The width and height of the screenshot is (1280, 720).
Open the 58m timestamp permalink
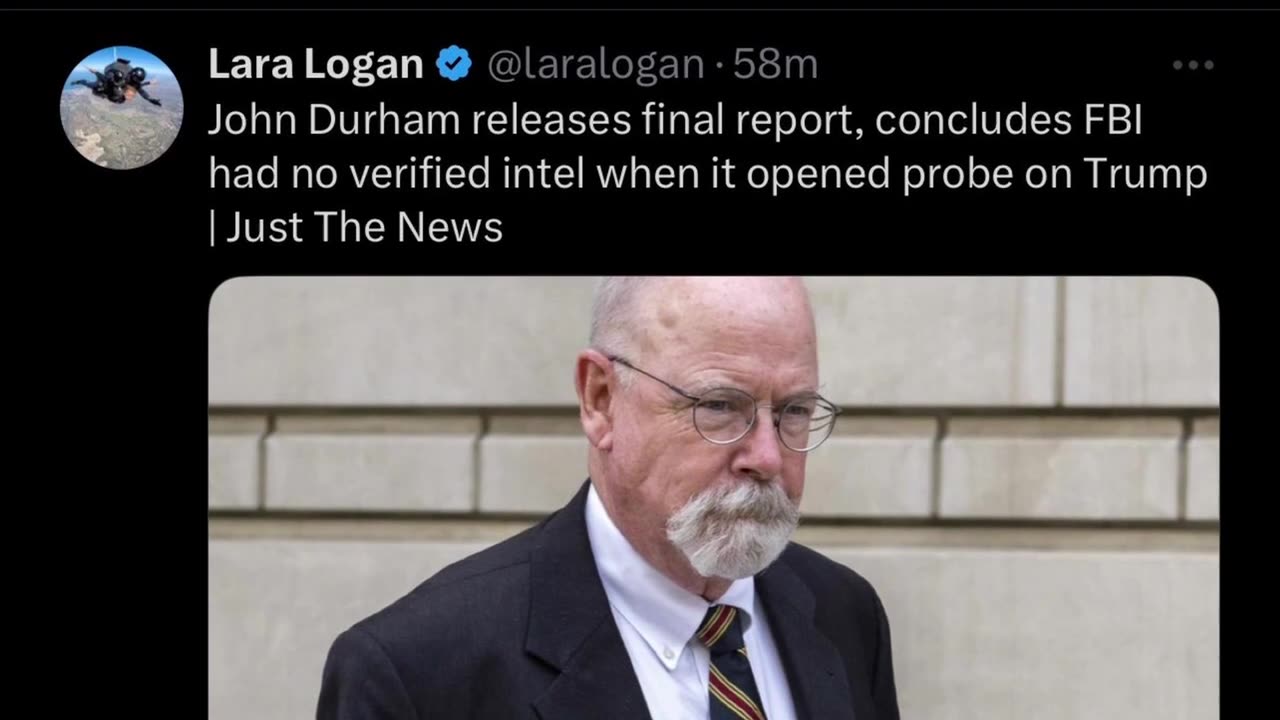pyautogui.click(x=775, y=65)
